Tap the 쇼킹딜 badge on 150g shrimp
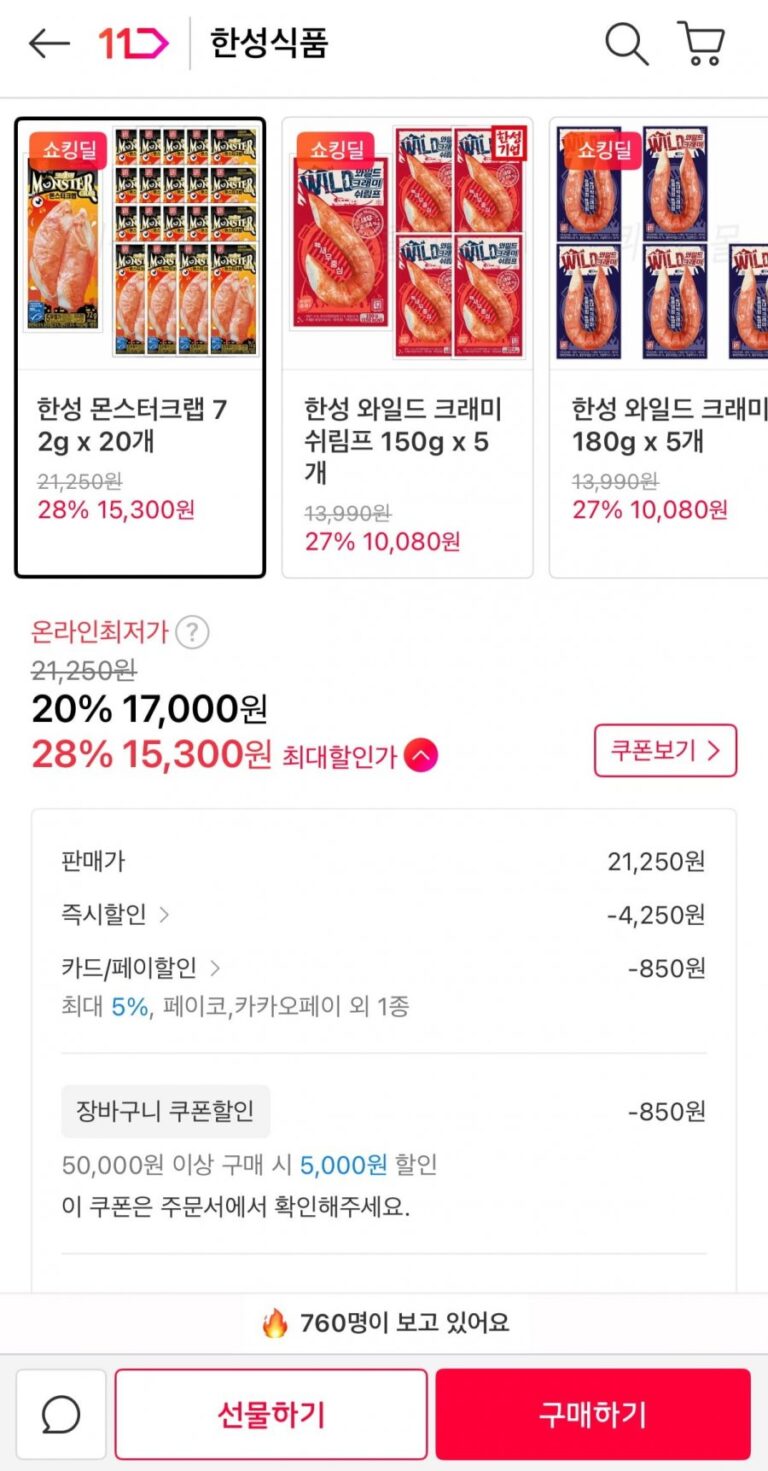The width and height of the screenshot is (768, 1471). click(335, 151)
